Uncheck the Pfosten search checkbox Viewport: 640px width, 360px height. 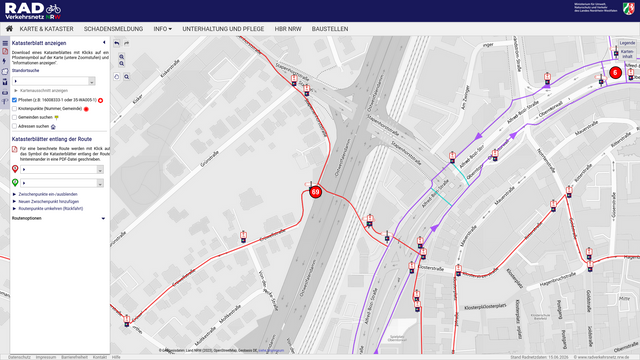(14, 100)
